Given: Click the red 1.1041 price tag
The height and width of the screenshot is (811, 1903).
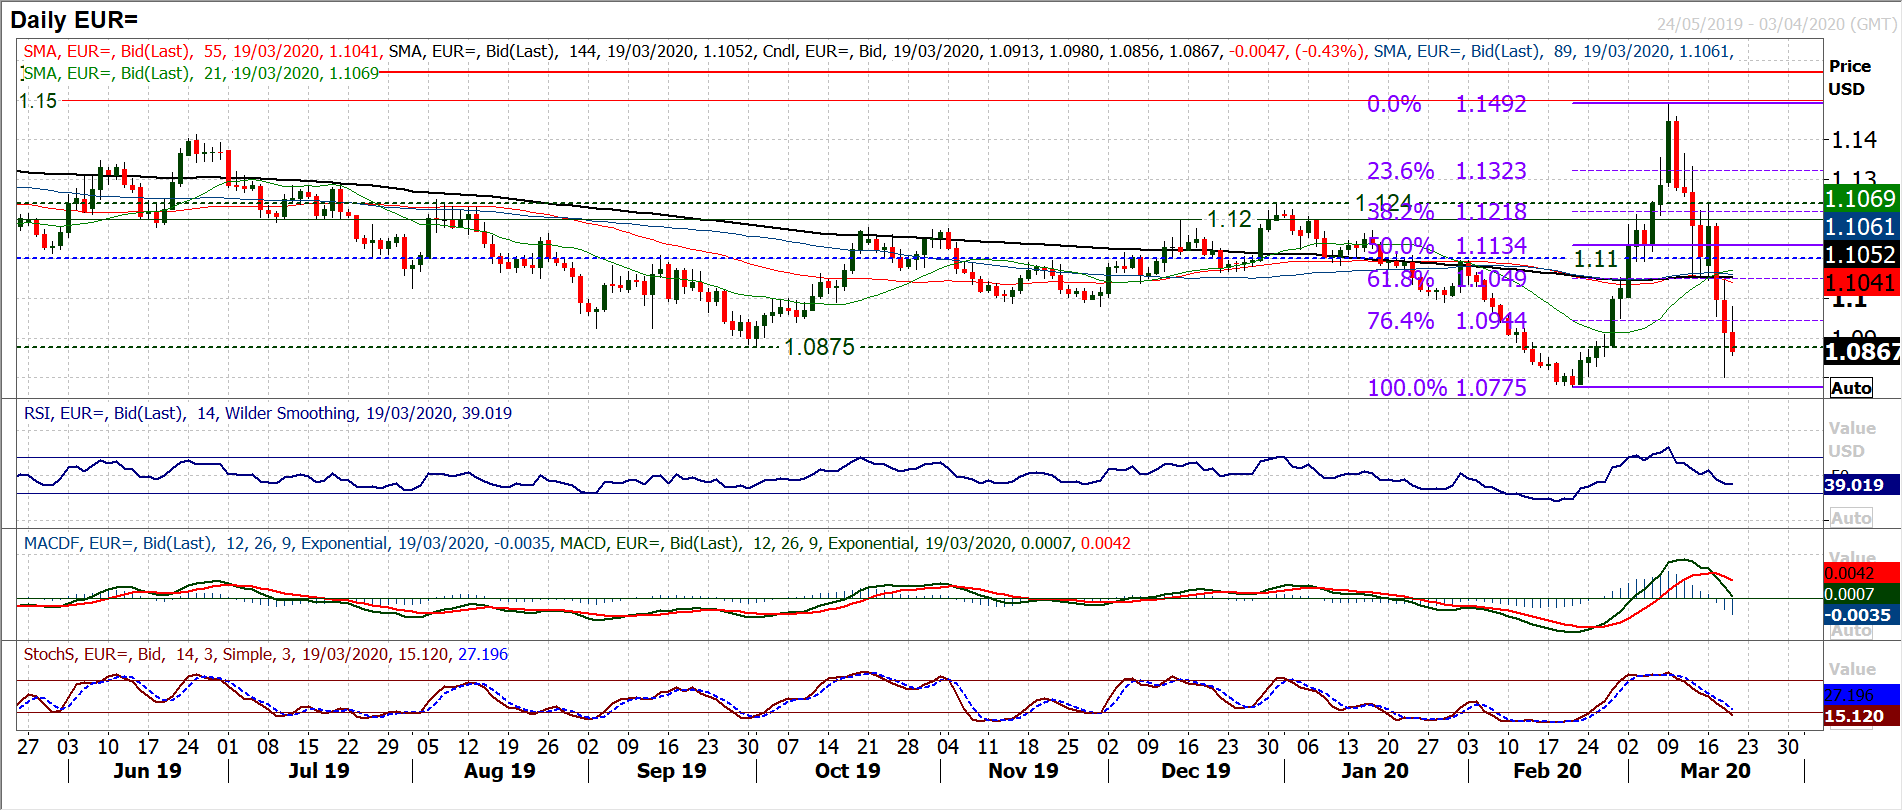Looking at the screenshot, I should pos(1861,283).
